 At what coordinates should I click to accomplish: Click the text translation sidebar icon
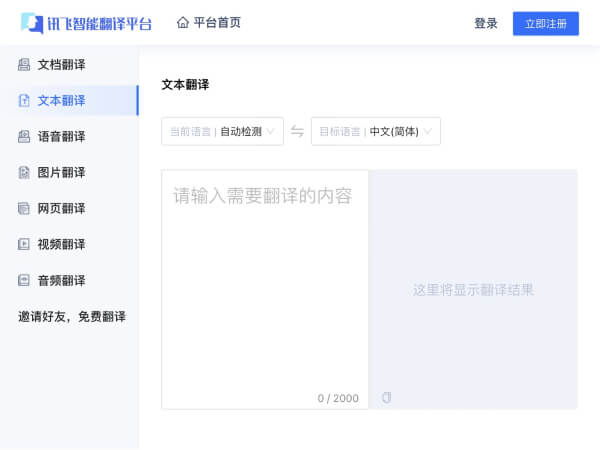24,101
